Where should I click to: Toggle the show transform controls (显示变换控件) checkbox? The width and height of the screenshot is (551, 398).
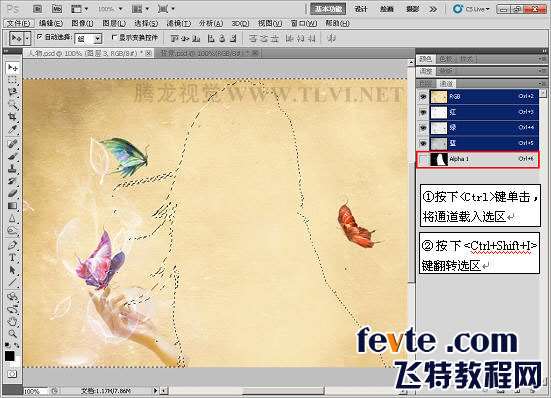[x=114, y=37]
